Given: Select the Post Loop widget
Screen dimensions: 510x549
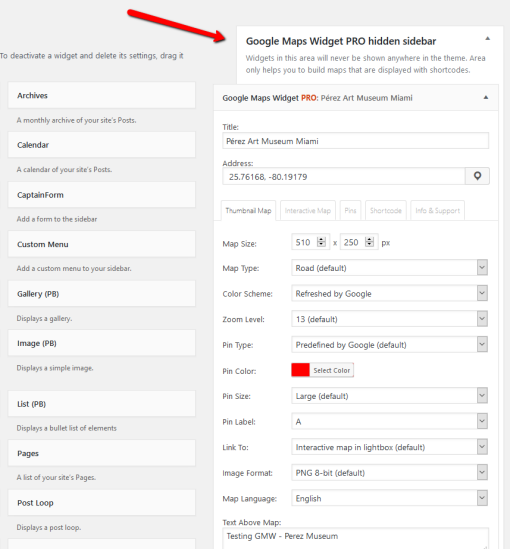Looking at the screenshot, I should point(102,502).
